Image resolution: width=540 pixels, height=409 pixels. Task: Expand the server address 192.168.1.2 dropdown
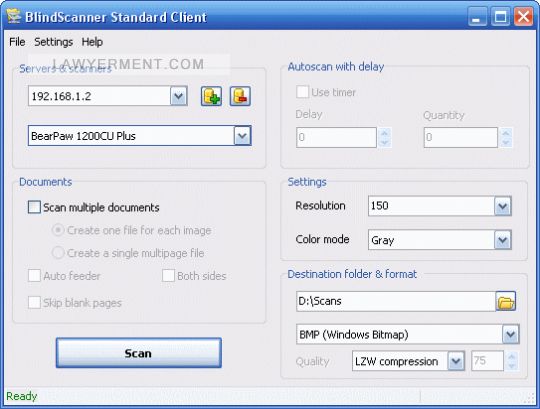(179, 96)
